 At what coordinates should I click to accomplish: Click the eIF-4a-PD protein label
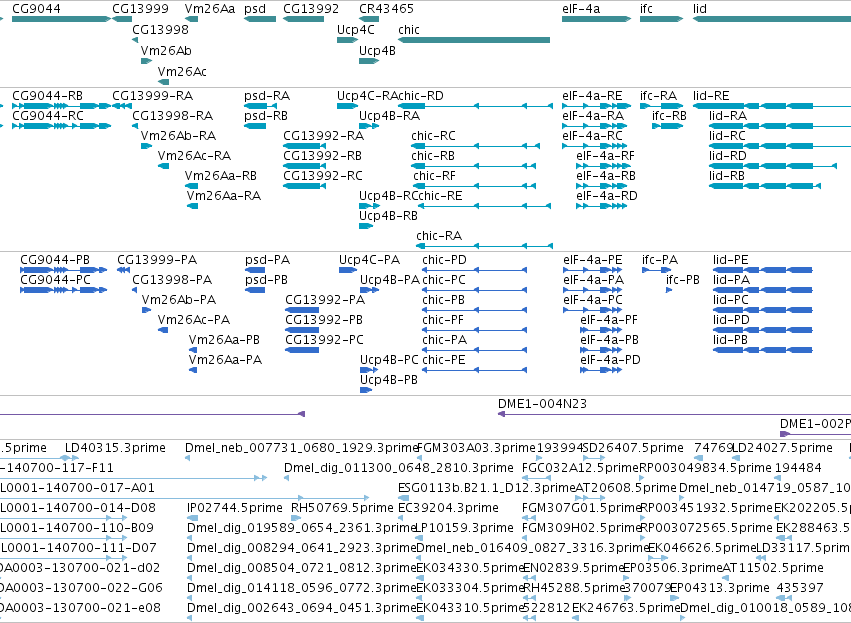point(610,360)
